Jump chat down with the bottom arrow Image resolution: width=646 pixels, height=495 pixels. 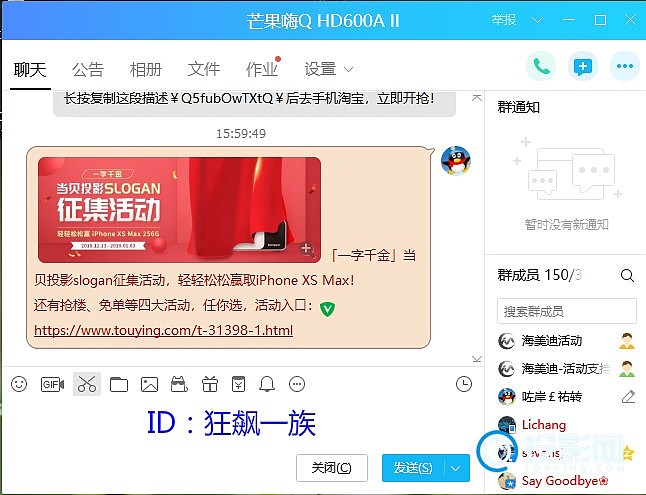(477, 359)
